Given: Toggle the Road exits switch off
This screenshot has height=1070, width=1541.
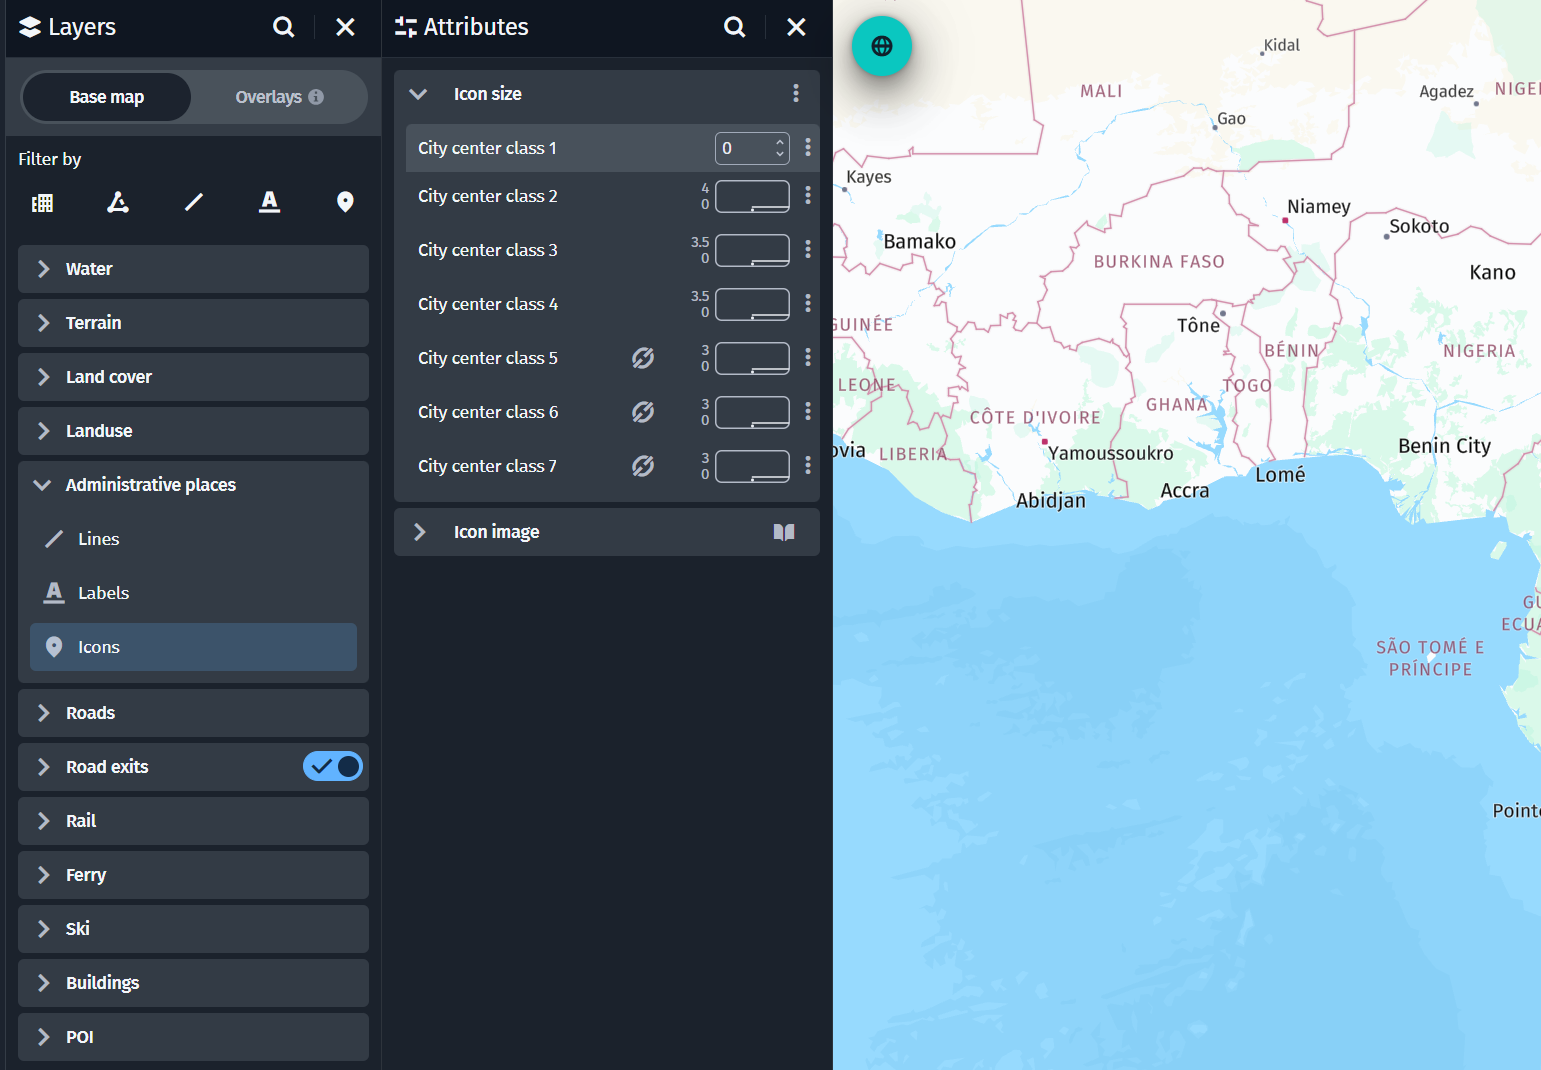Looking at the screenshot, I should point(333,767).
